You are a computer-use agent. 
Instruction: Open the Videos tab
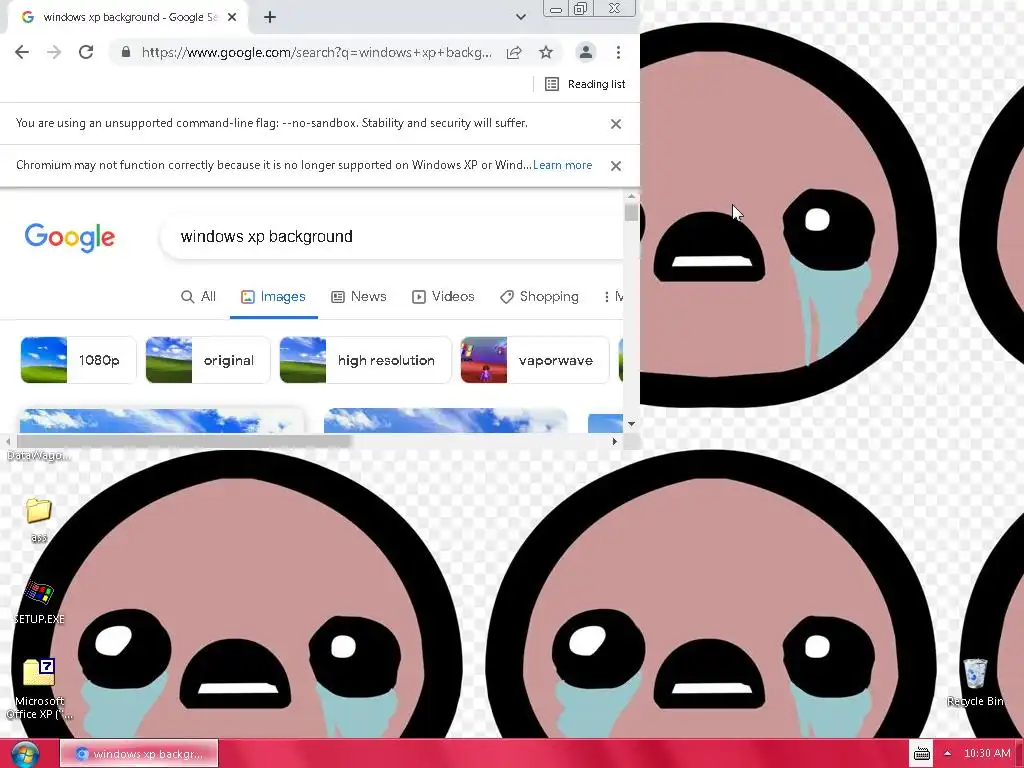[443, 296]
